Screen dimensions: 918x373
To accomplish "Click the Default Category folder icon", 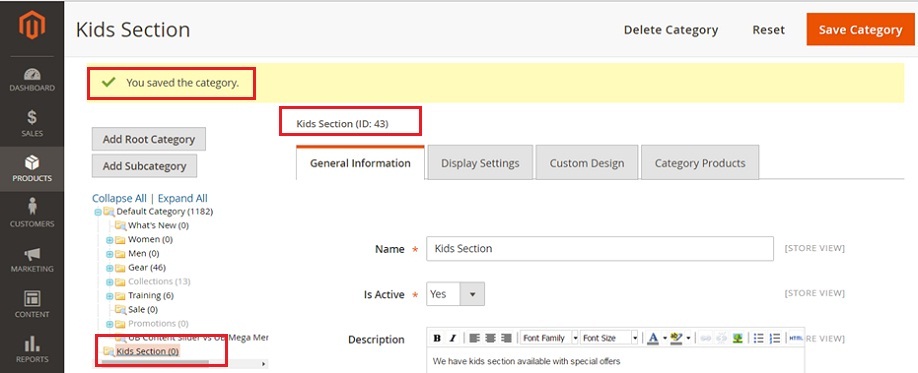I will pyautogui.click(x=109, y=211).
